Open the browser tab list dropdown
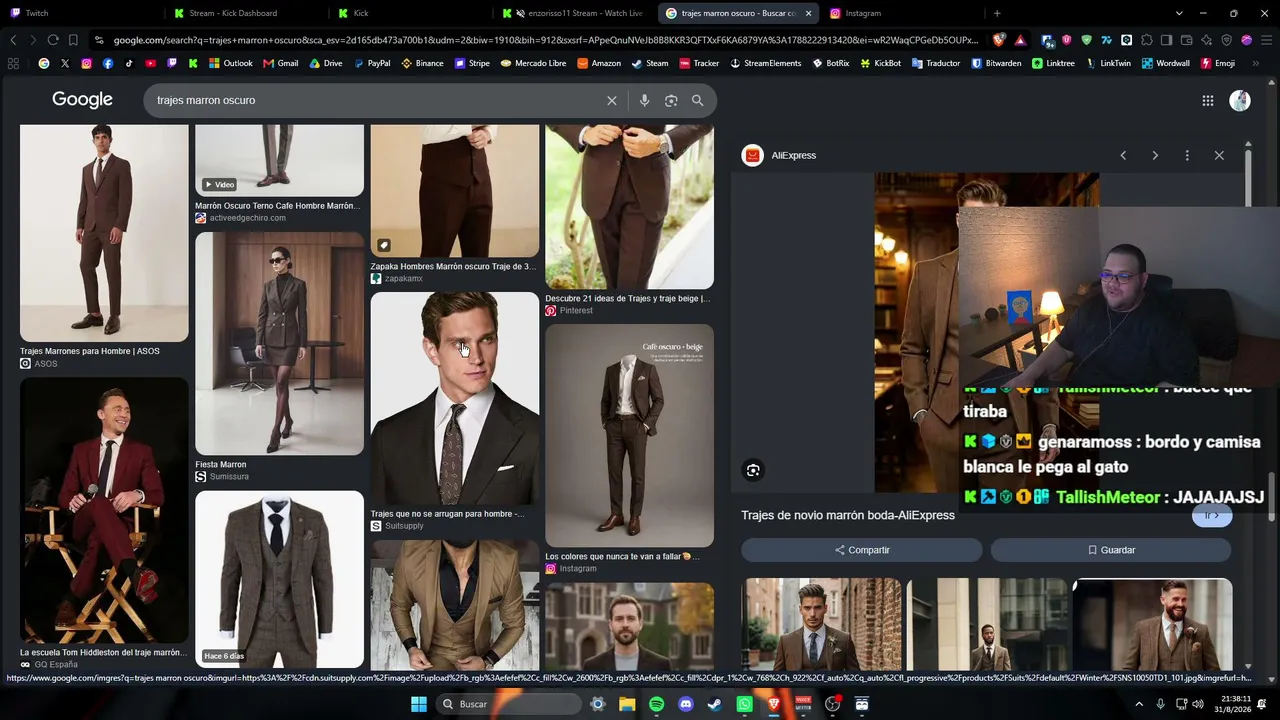The width and height of the screenshot is (1280, 720). click(x=1179, y=13)
